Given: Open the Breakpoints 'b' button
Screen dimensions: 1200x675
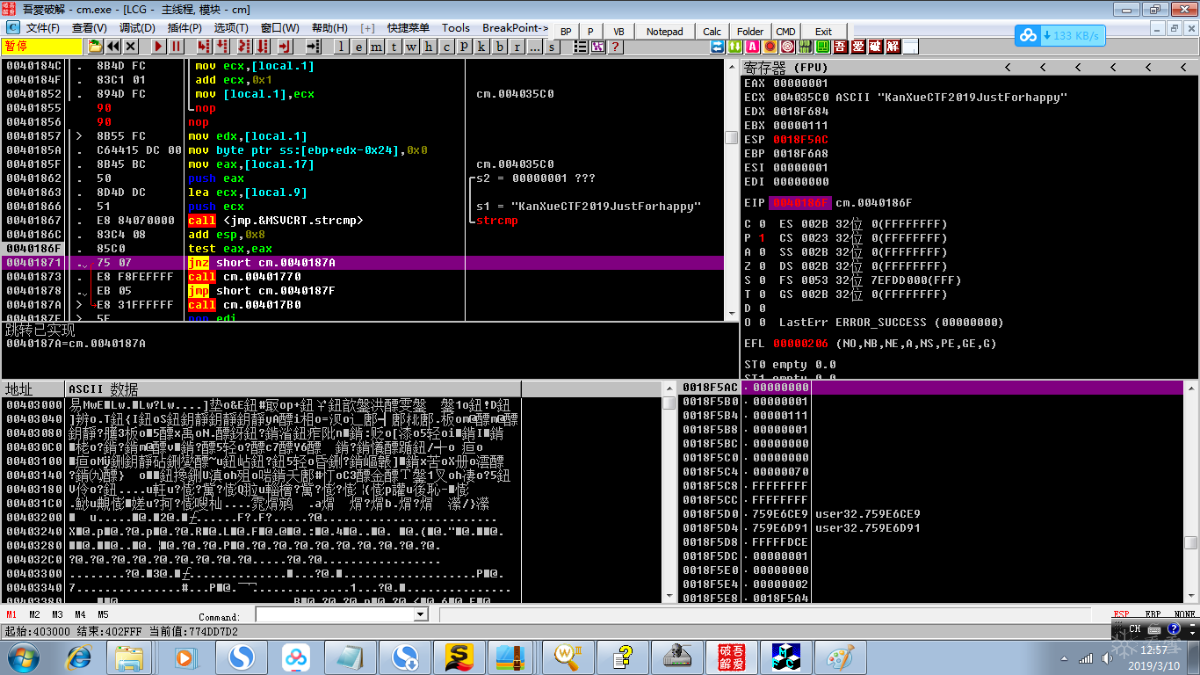Looking at the screenshot, I should pyautogui.click(x=499, y=46).
